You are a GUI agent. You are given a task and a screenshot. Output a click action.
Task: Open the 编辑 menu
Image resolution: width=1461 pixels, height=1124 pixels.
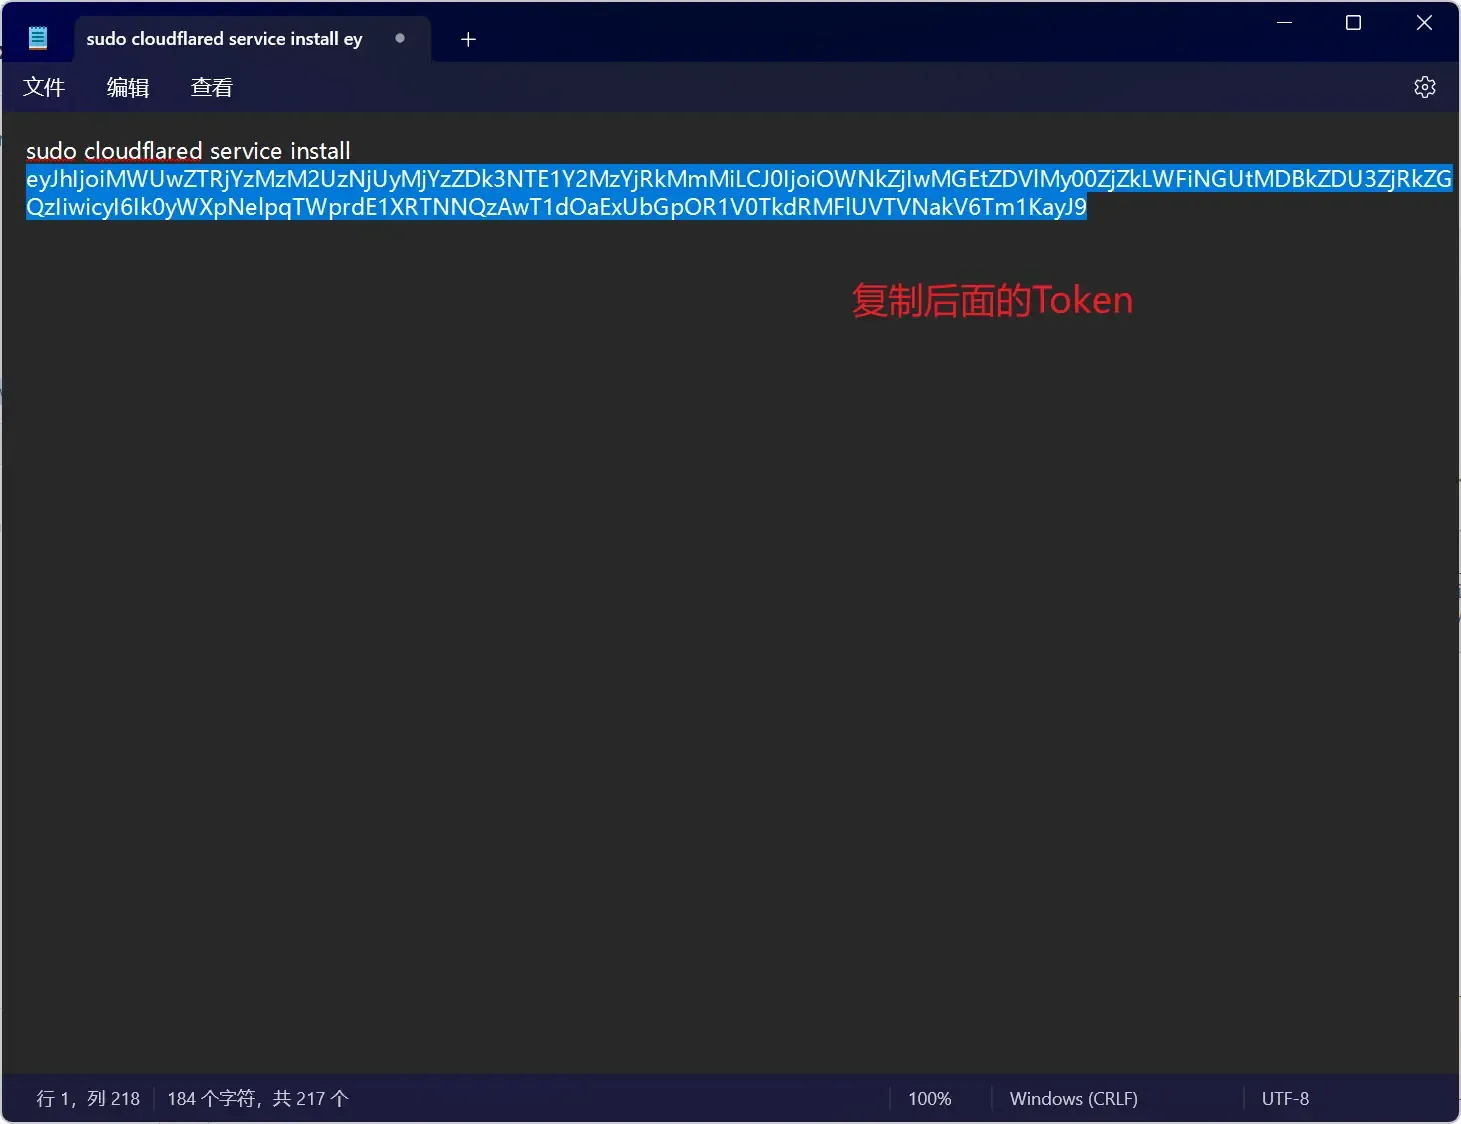click(128, 87)
